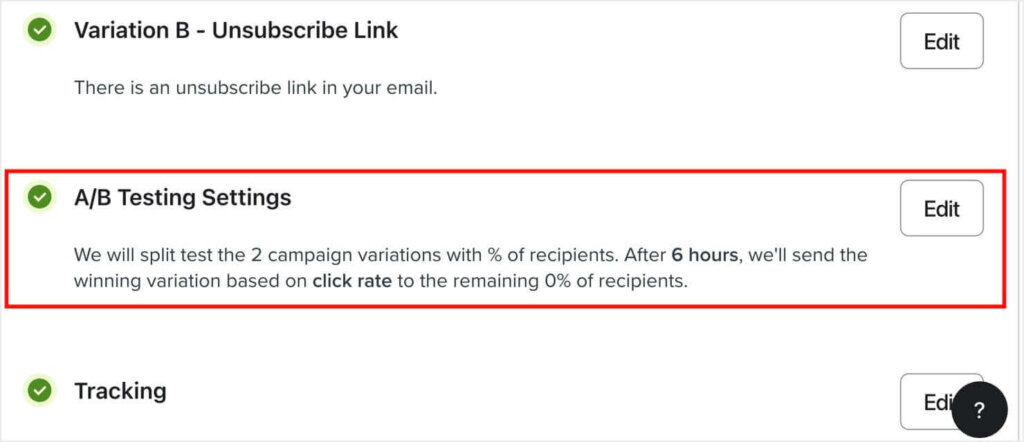Click the green checkmark beside Variation B heading
Screen dimensions: 1024x442
pyautogui.click(x=40, y=31)
